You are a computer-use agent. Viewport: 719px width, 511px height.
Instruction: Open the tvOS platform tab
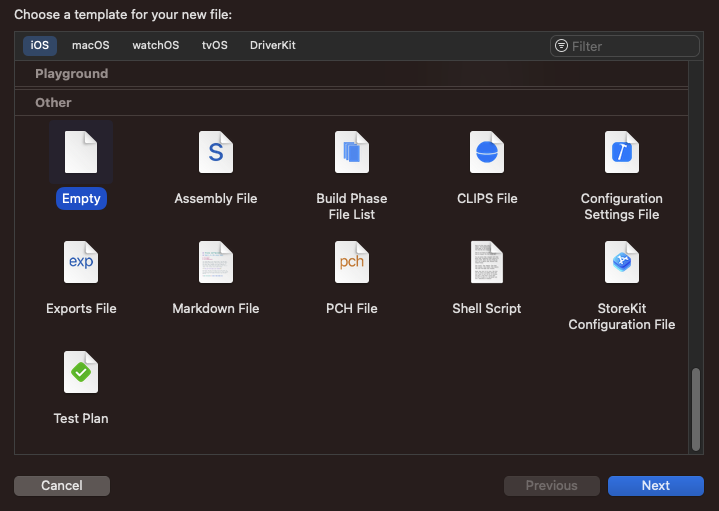coord(215,46)
